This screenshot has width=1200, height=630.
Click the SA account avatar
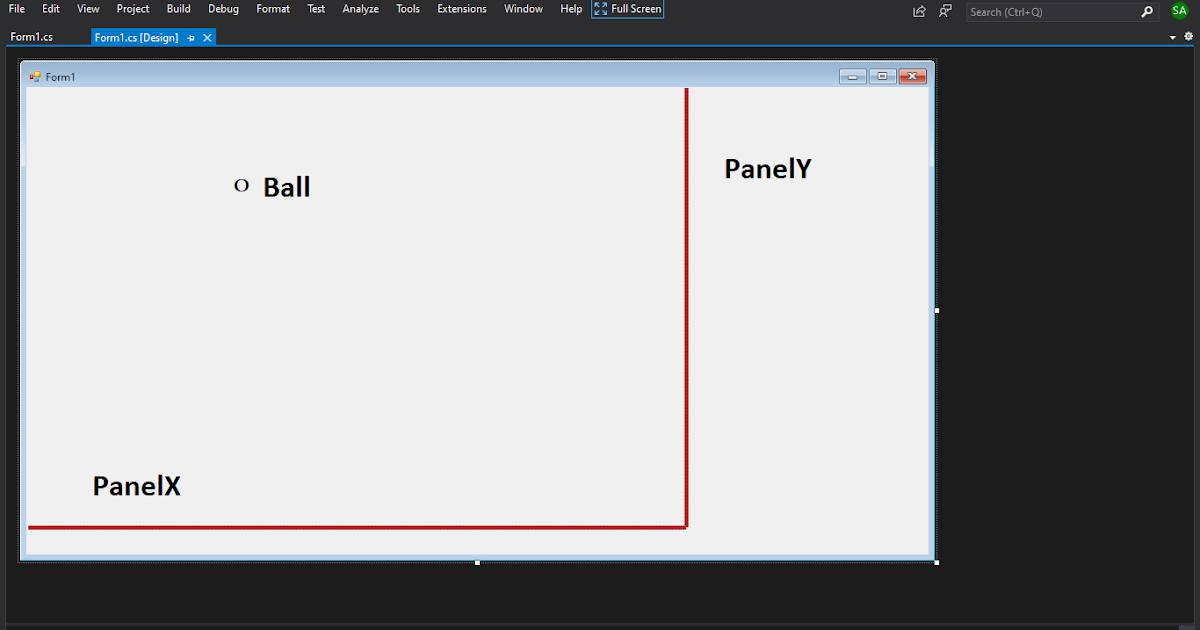1179,10
